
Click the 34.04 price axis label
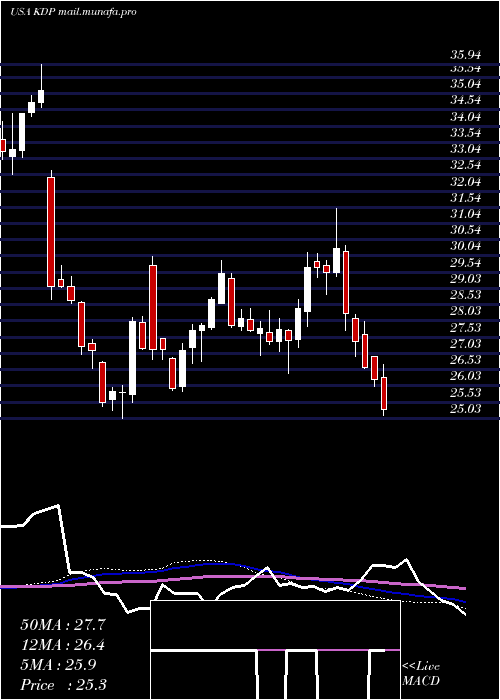click(x=466, y=117)
